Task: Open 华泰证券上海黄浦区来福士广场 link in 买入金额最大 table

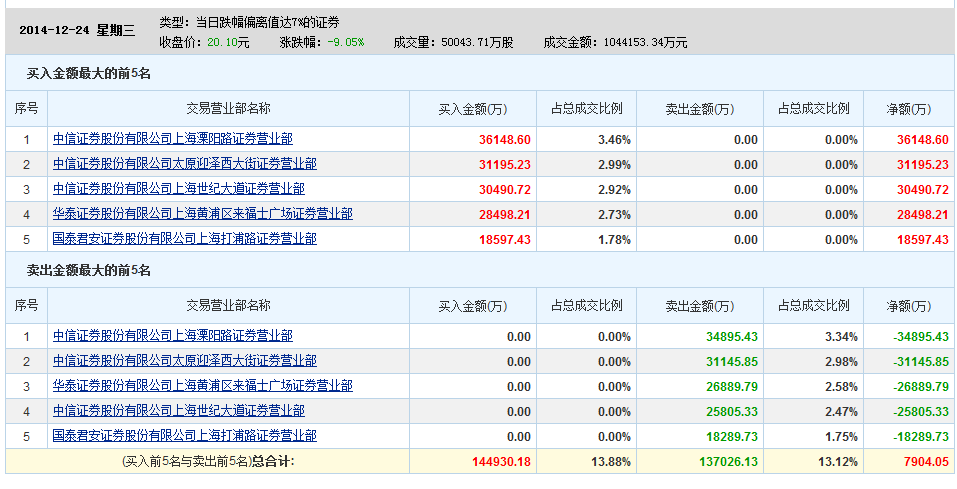Action: (203, 214)
